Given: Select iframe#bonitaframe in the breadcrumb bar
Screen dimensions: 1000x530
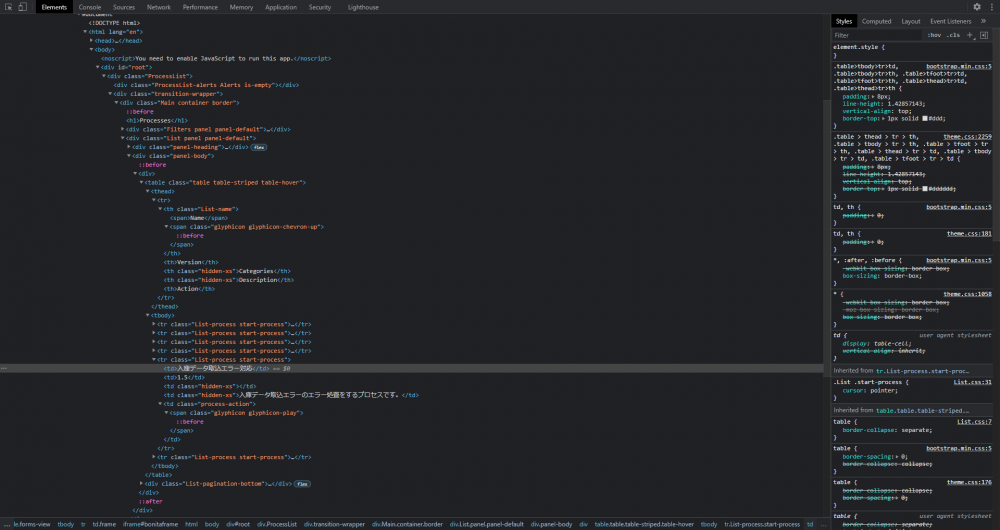Looking at the screenshot, I should tap(151, 524).
